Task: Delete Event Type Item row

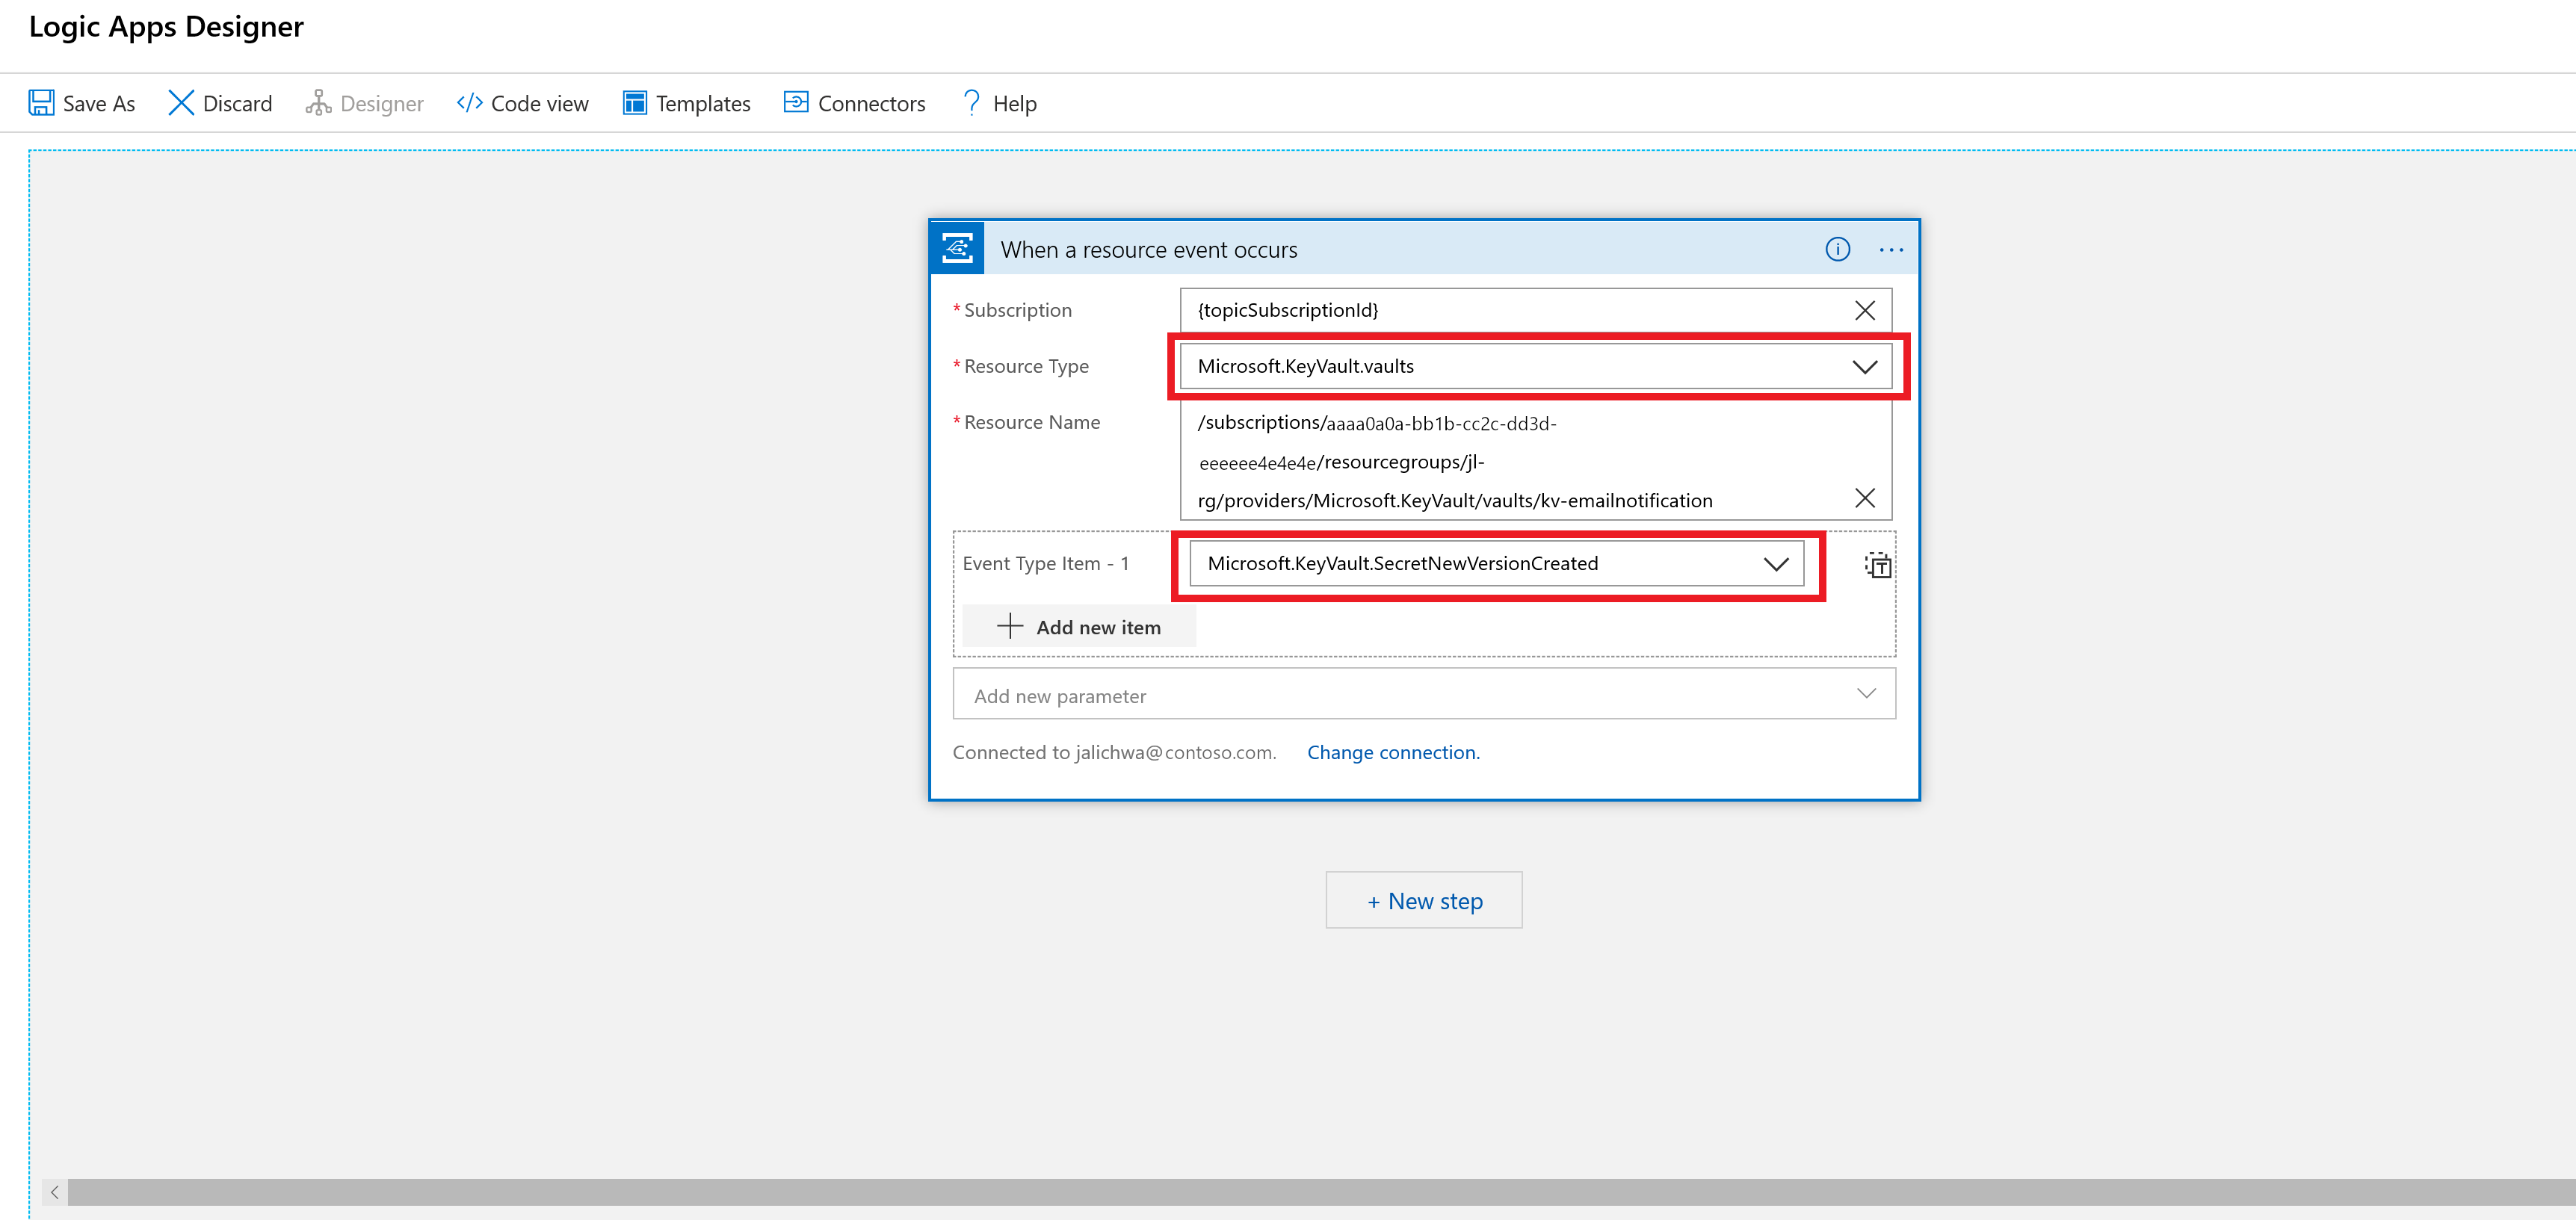Action: point(1878,563)
